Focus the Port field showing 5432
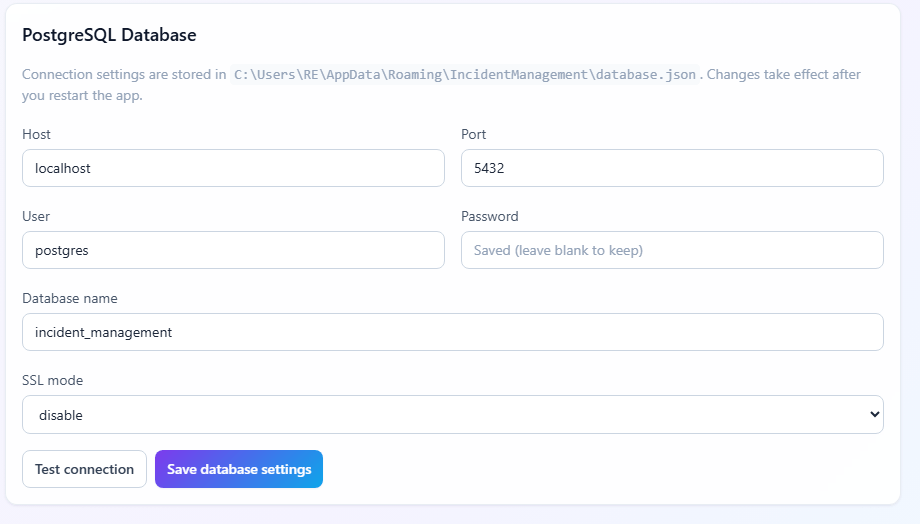Image resolution: width=920 pixels, height=524 pixels. click(x=672, y=168)
